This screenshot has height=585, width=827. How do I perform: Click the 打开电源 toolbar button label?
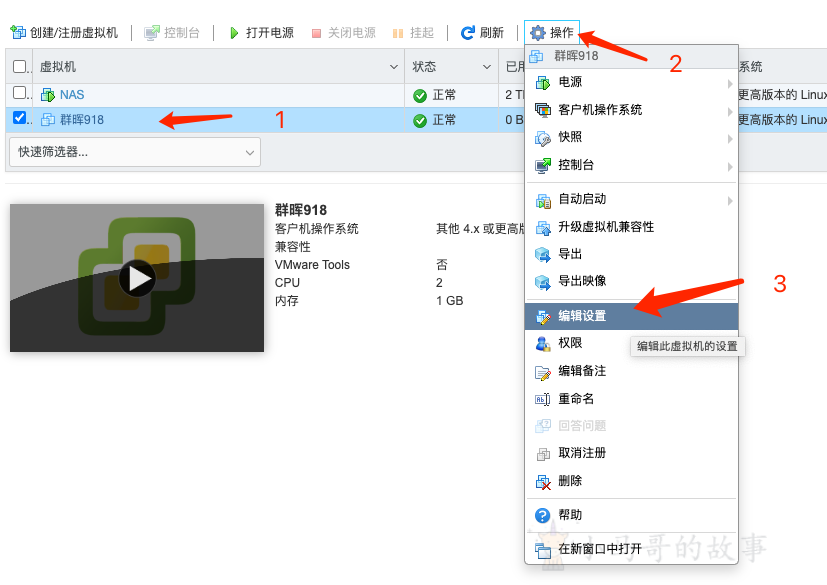[270, 33]
